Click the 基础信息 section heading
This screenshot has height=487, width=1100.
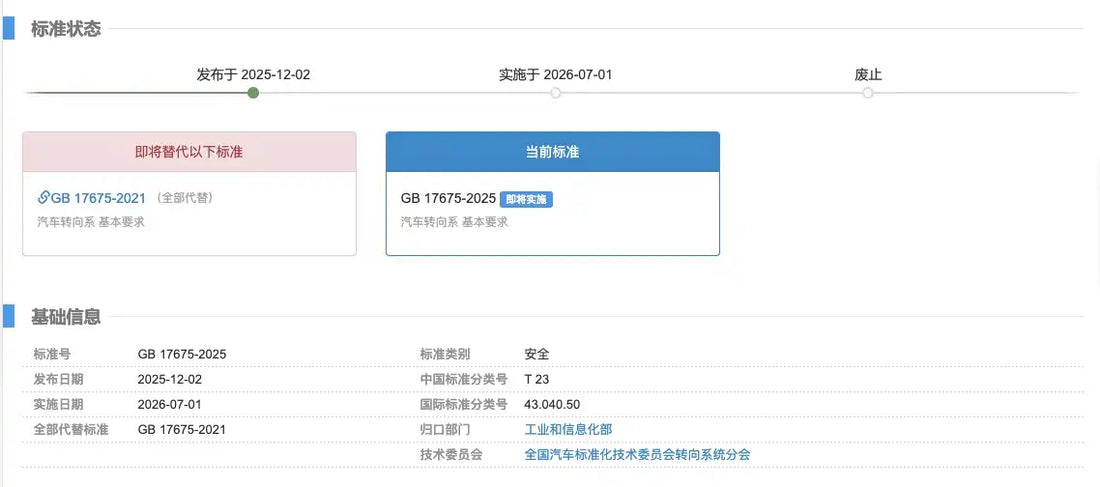pyautogui.click(x=66, y=316)
